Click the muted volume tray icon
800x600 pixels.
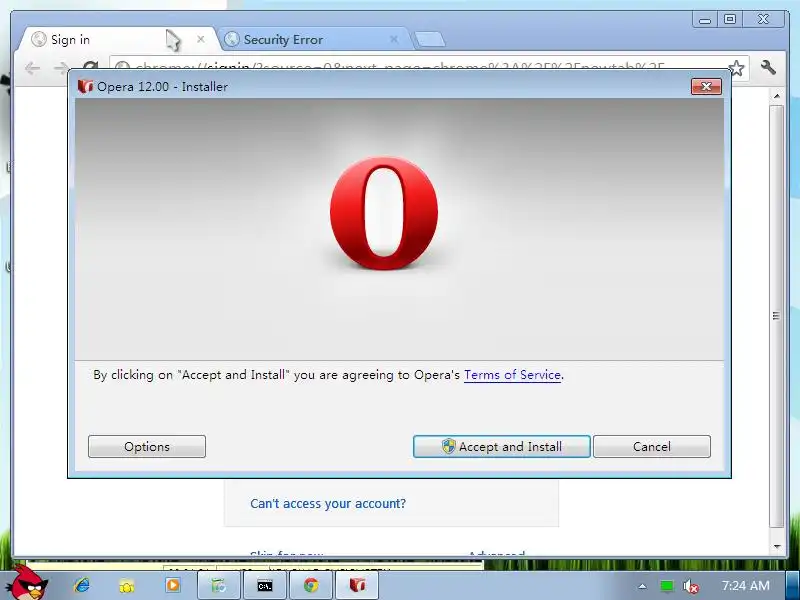690,586
